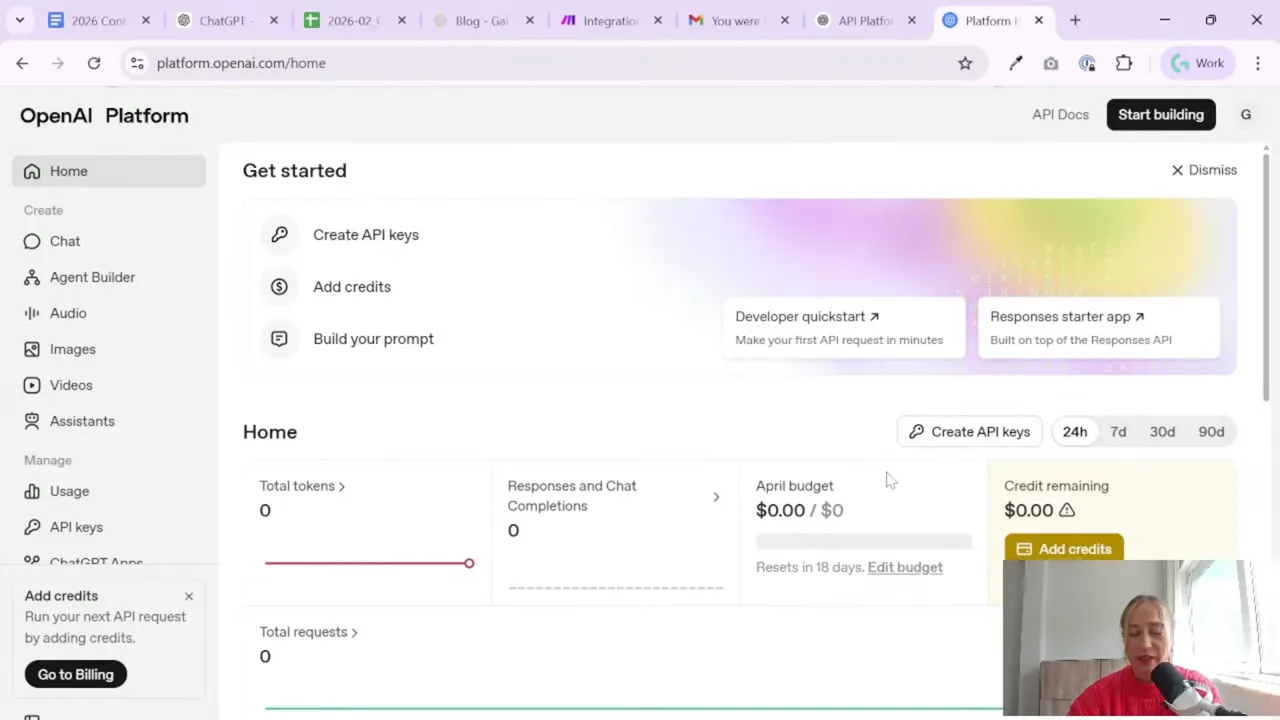Expand Responses and Chat Completions chevron
Image resolution: width=1280 pixels, height=720 pixels.
click(x=716, y=497)
